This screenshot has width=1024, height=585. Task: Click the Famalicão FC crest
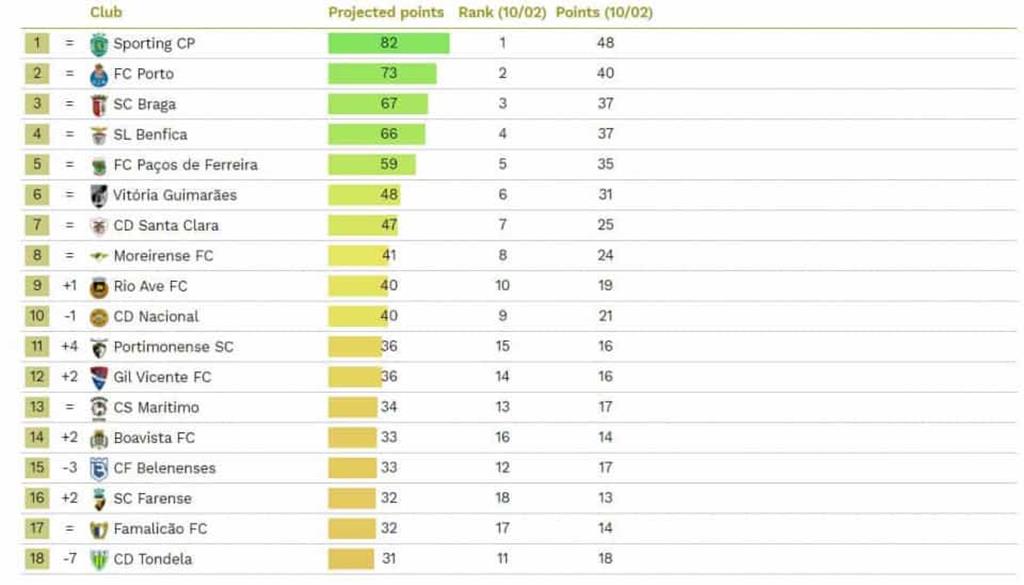98,530
